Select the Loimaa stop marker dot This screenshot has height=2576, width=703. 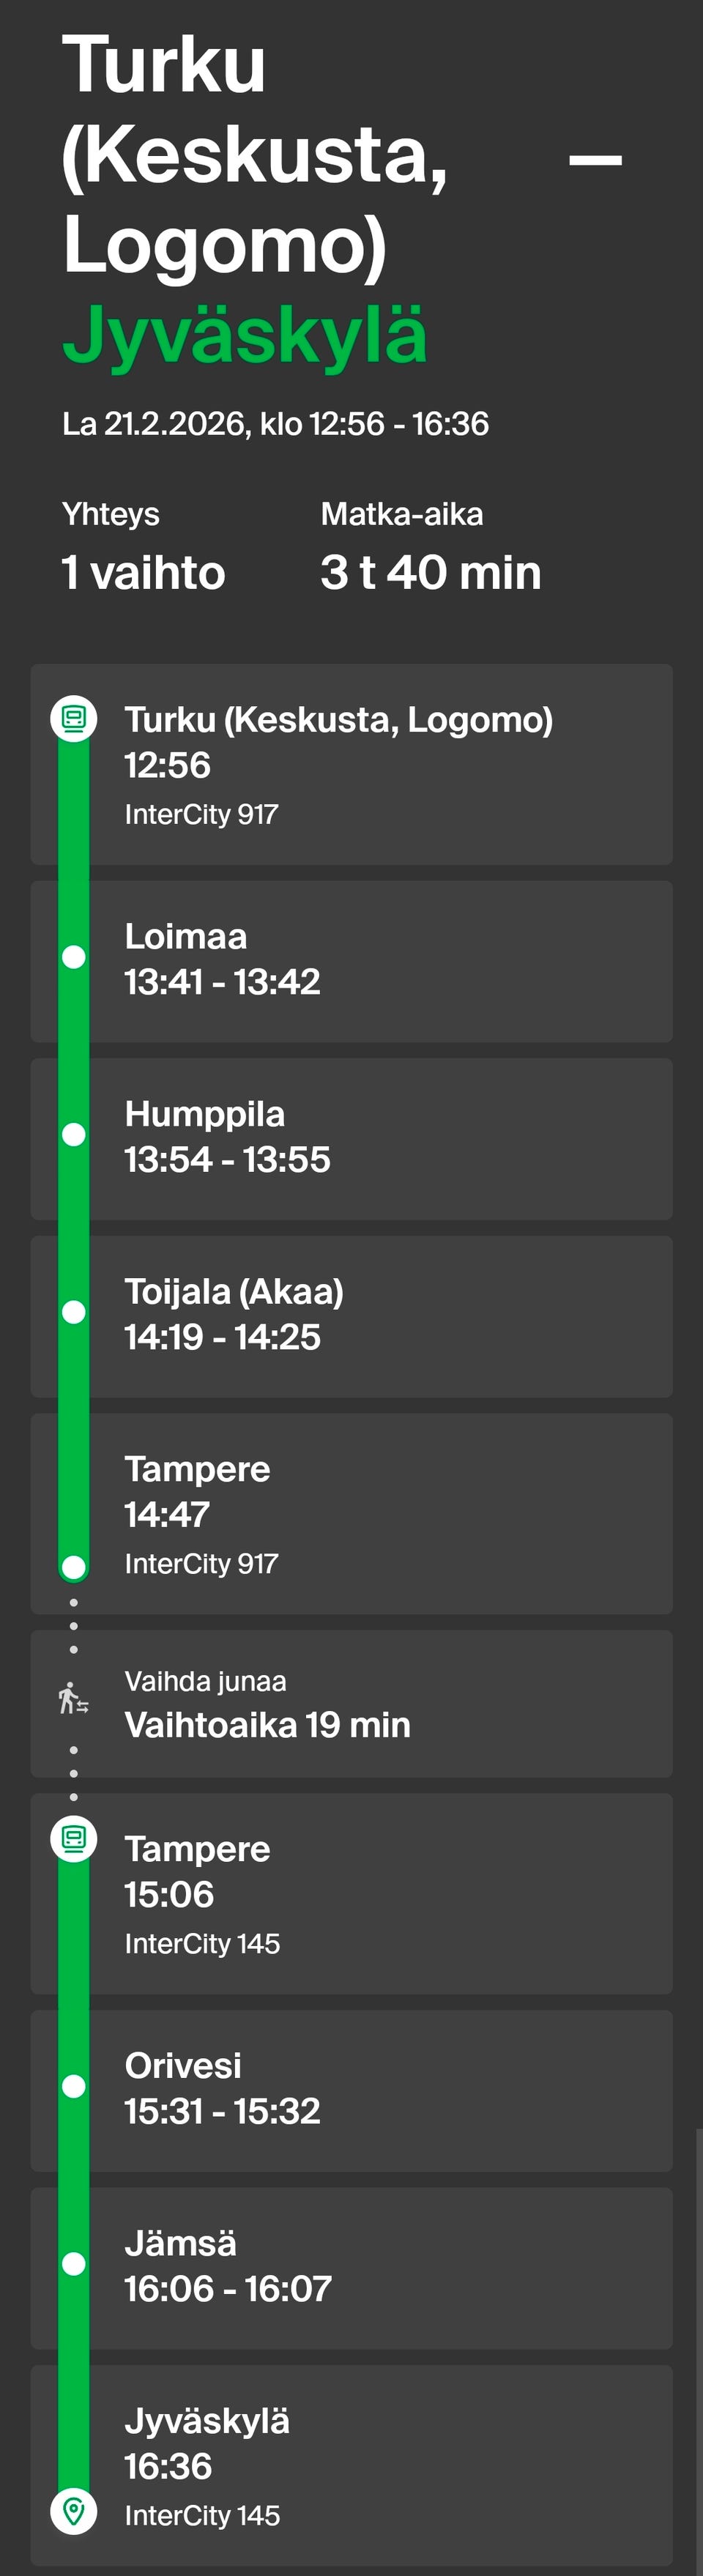(x=73, y=957)
